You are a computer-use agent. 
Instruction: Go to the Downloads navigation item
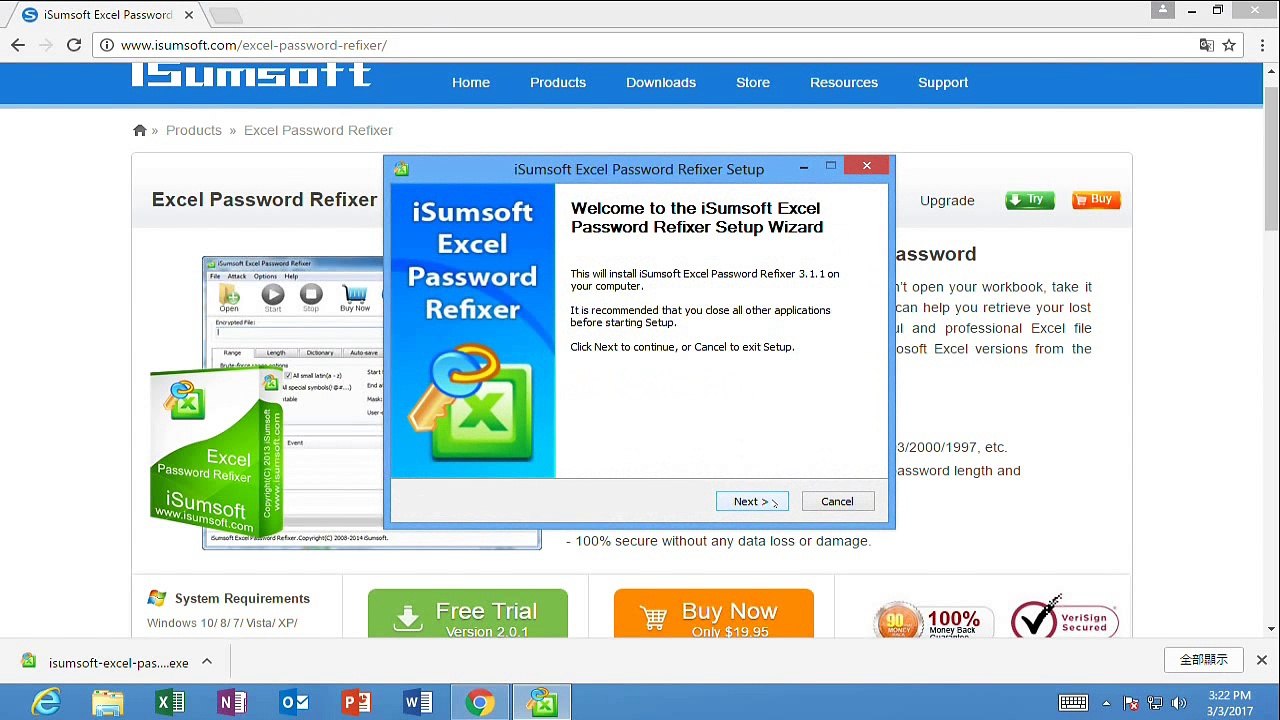click(661, 82)
